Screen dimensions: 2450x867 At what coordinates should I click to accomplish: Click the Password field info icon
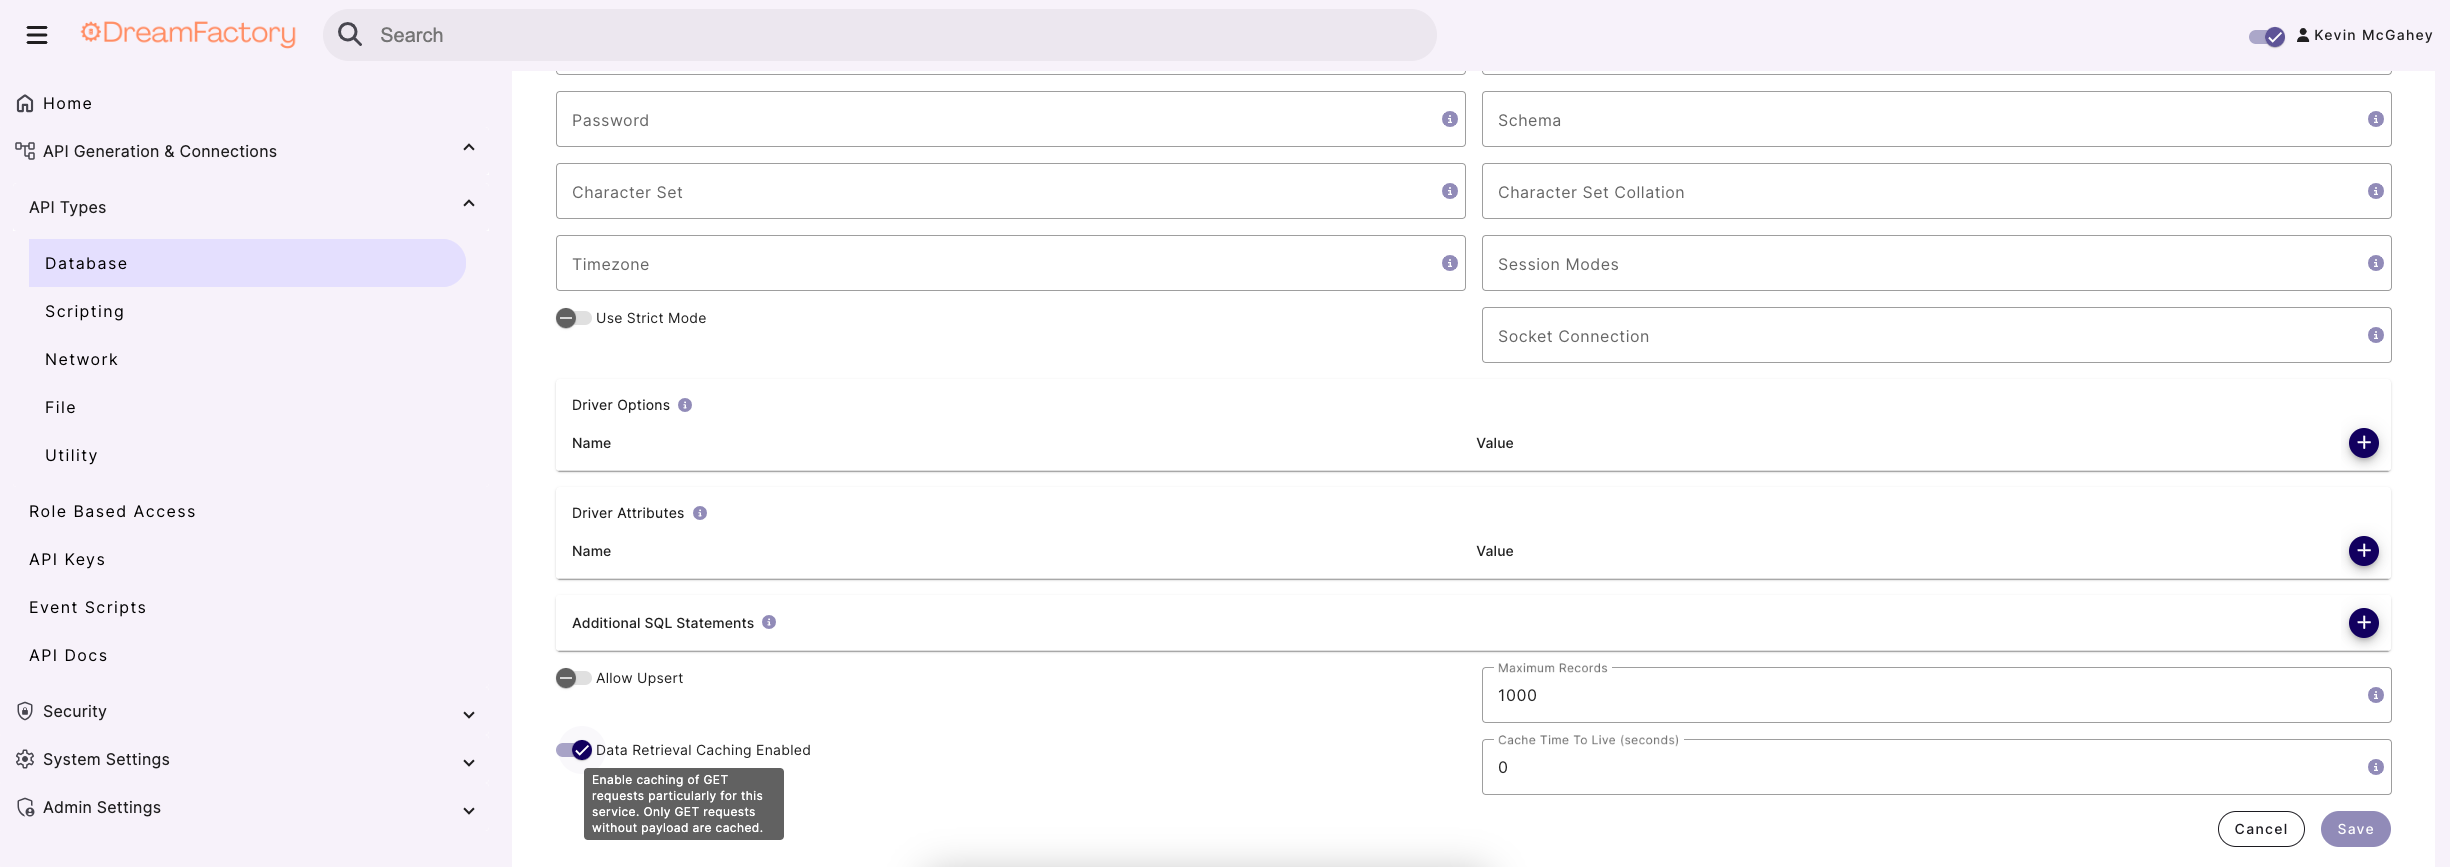pos(1449,120)
